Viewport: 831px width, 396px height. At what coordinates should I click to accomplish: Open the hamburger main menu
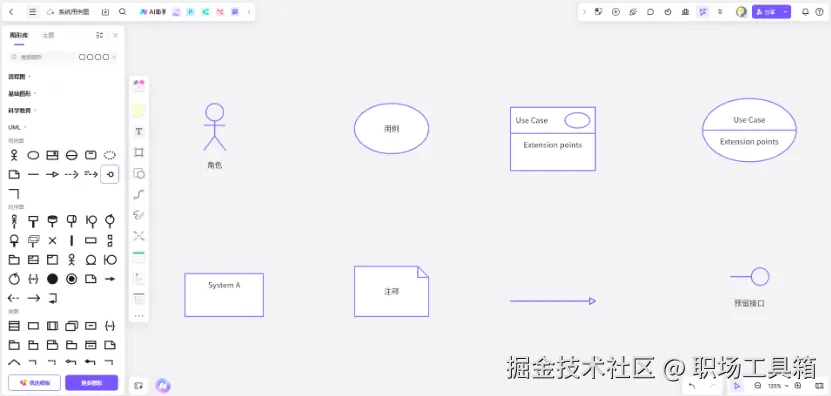coord(32,12)
